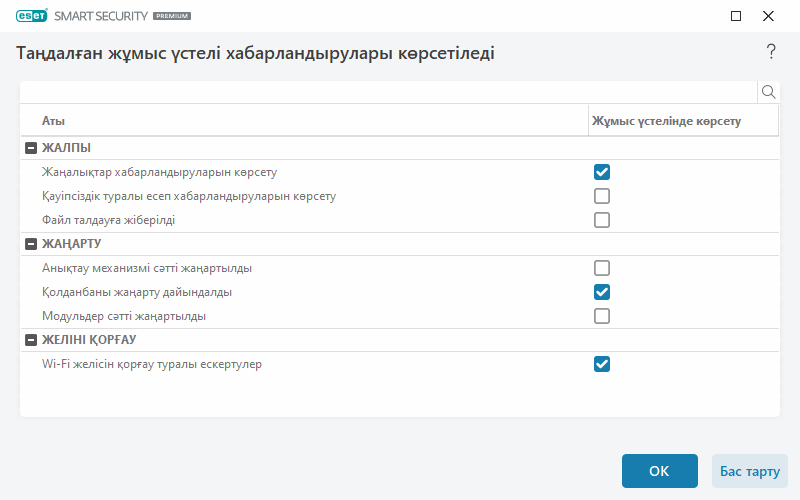Collapse the ЖАҢАРТУ section
Image resolution: width=800 pixels, height=500 pixels.
click(30, 244)
